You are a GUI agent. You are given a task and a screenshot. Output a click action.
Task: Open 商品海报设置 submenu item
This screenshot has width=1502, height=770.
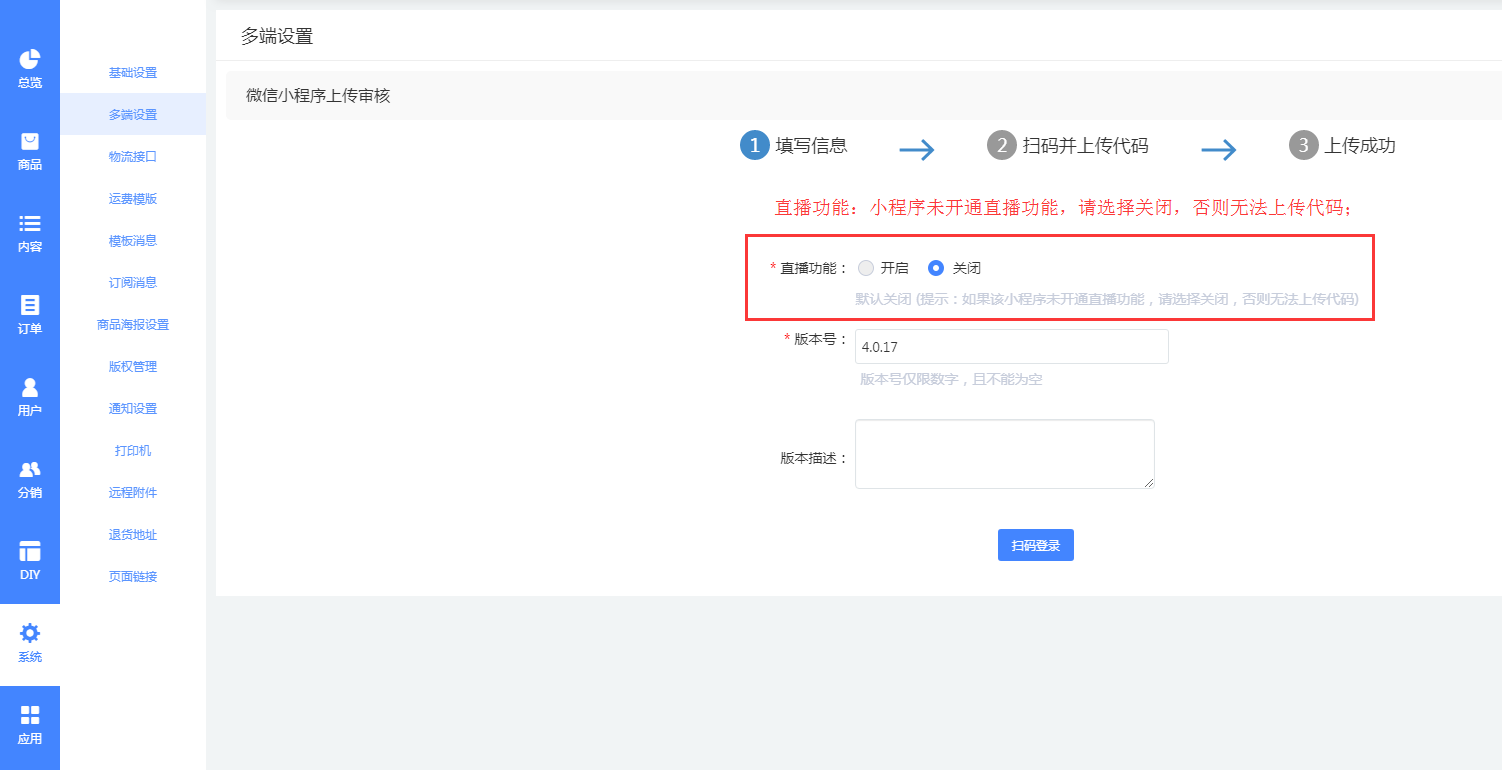coord(133,325)
